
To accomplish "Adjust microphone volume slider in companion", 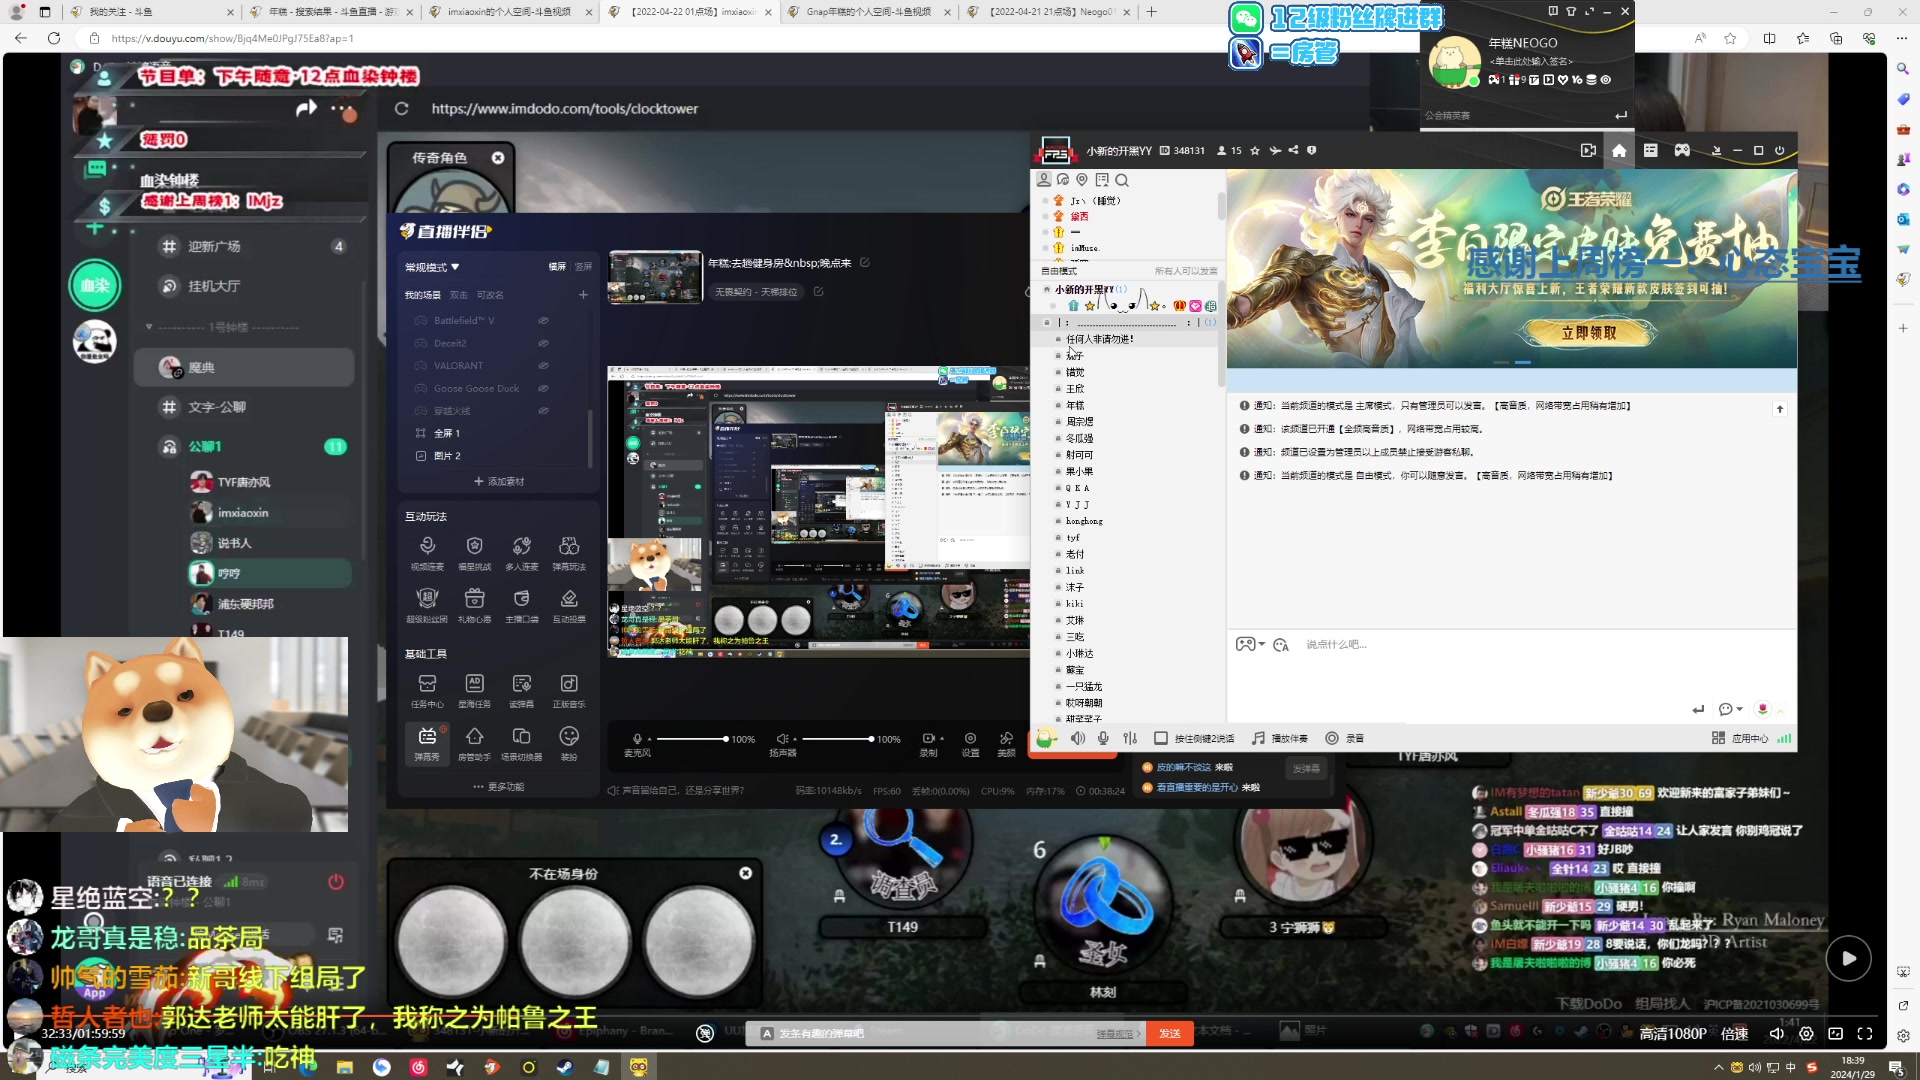I will pos(692,739).
